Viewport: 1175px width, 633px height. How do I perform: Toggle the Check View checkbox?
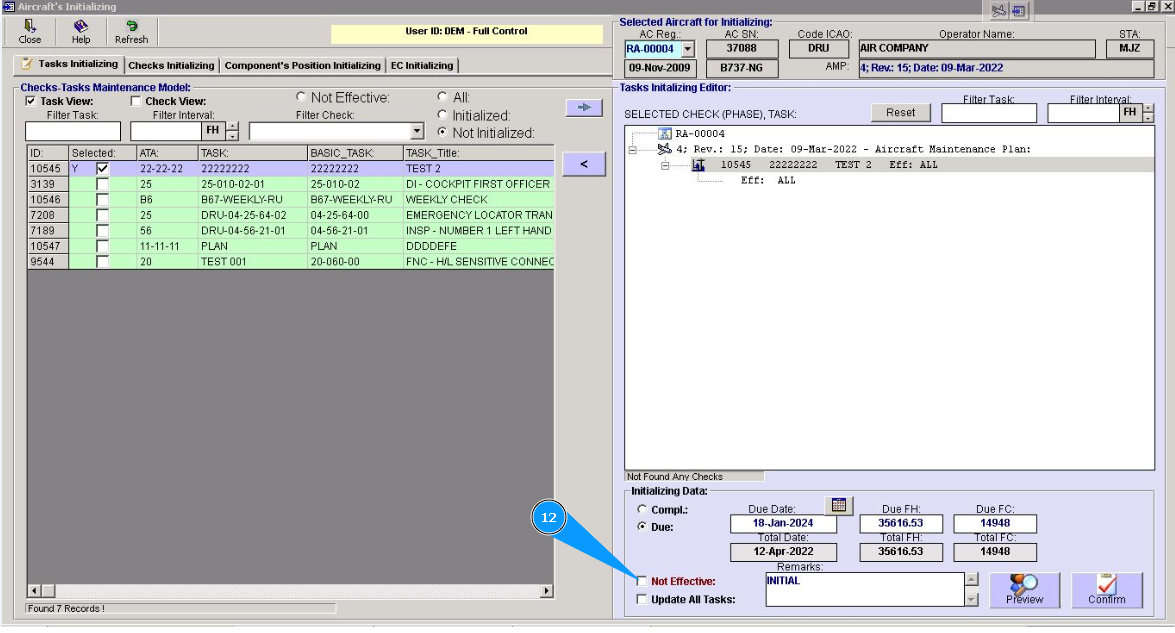pos(136,101)
